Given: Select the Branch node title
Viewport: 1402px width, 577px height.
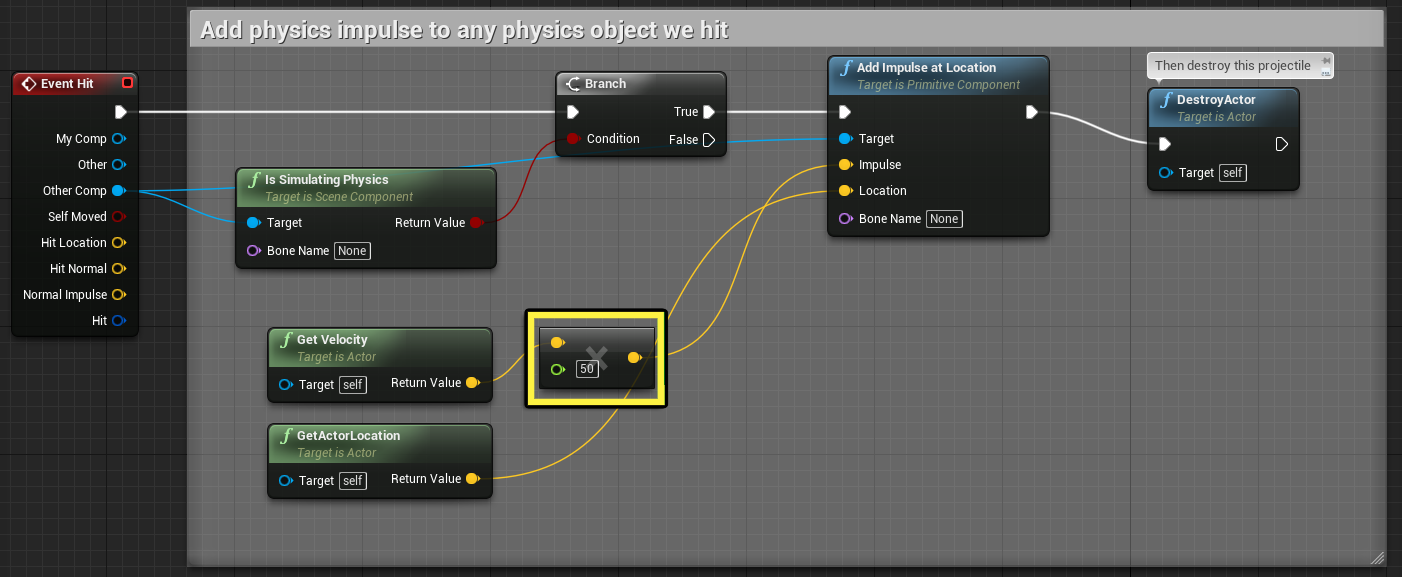Looking at the screenshot, I should pyautogui.click(x=605, y=84).
